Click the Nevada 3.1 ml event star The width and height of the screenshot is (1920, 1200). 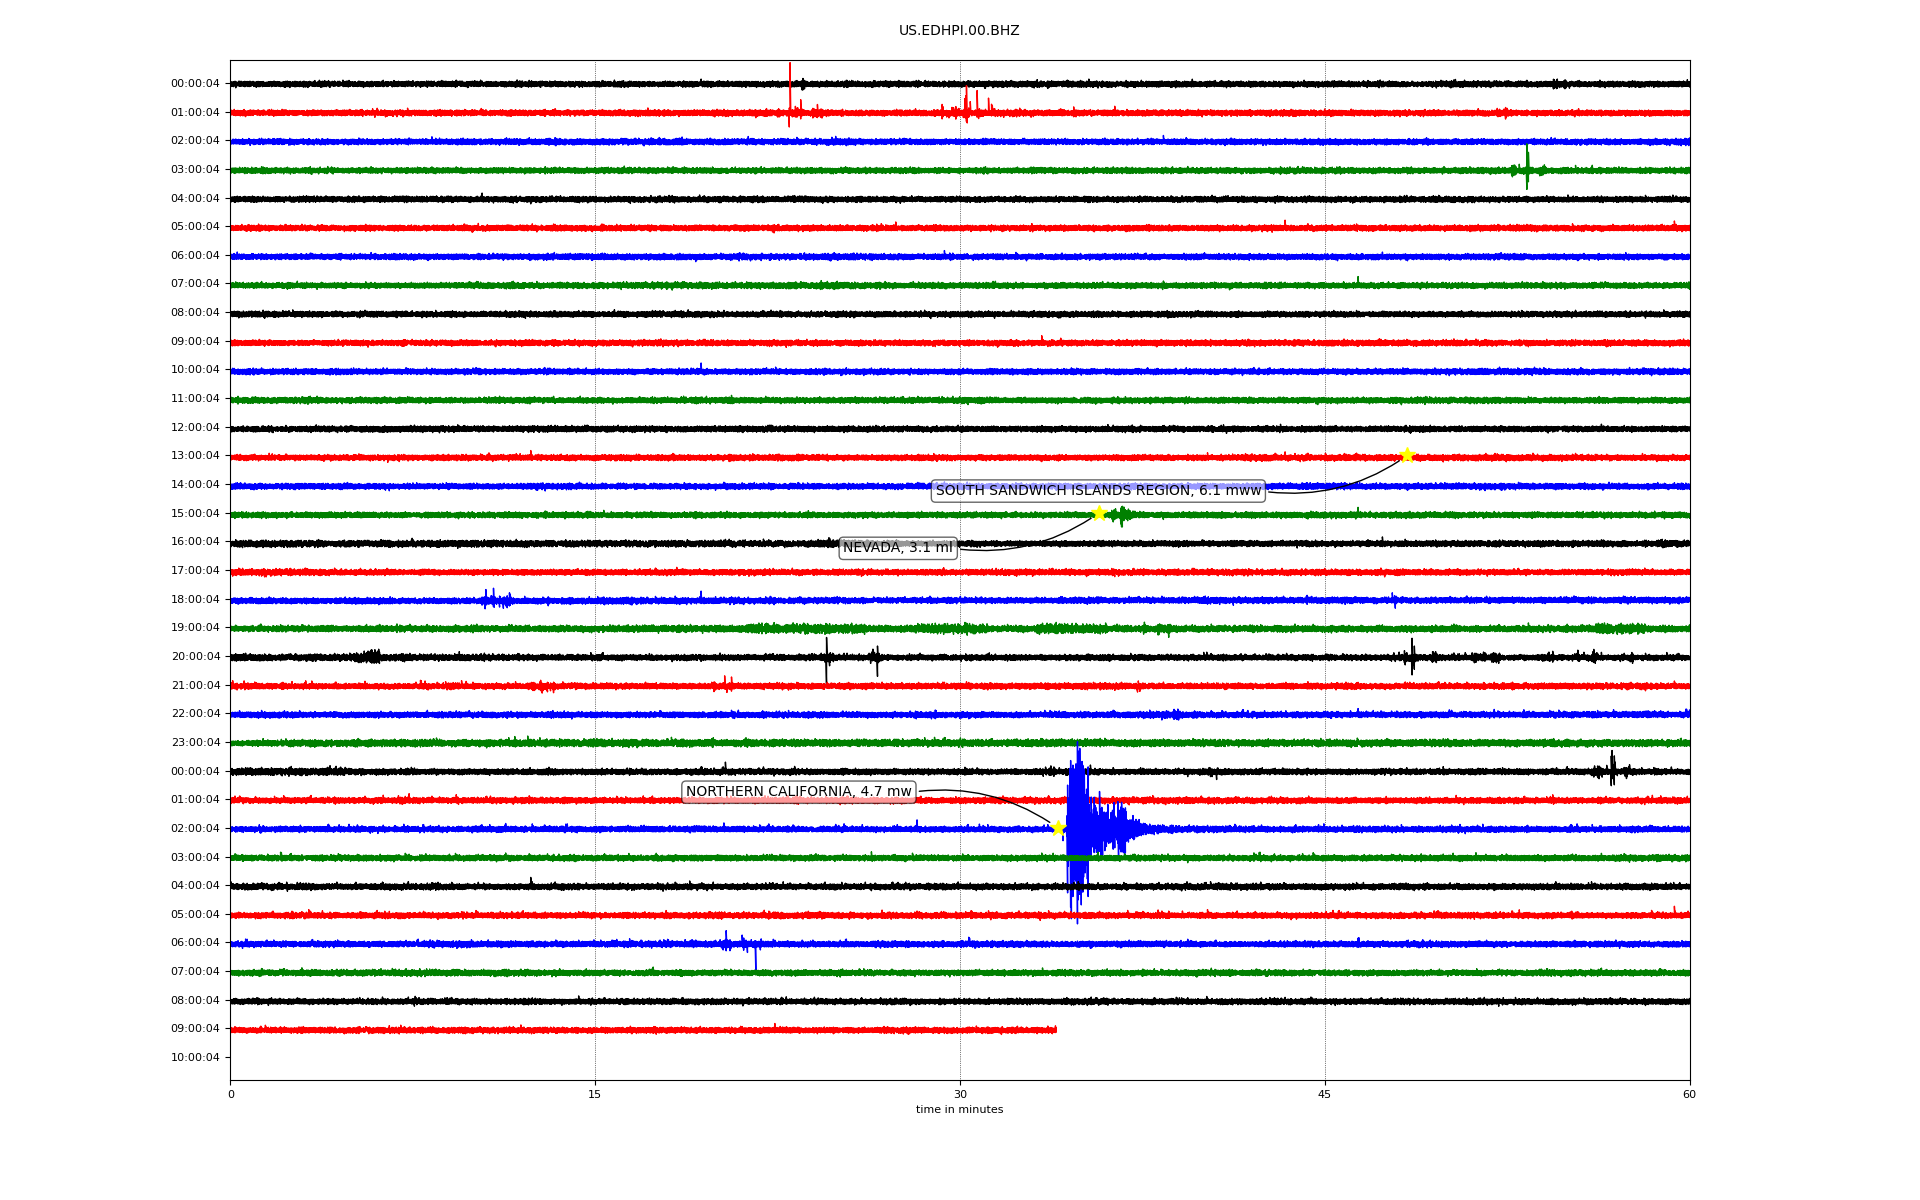point(1099,513)
